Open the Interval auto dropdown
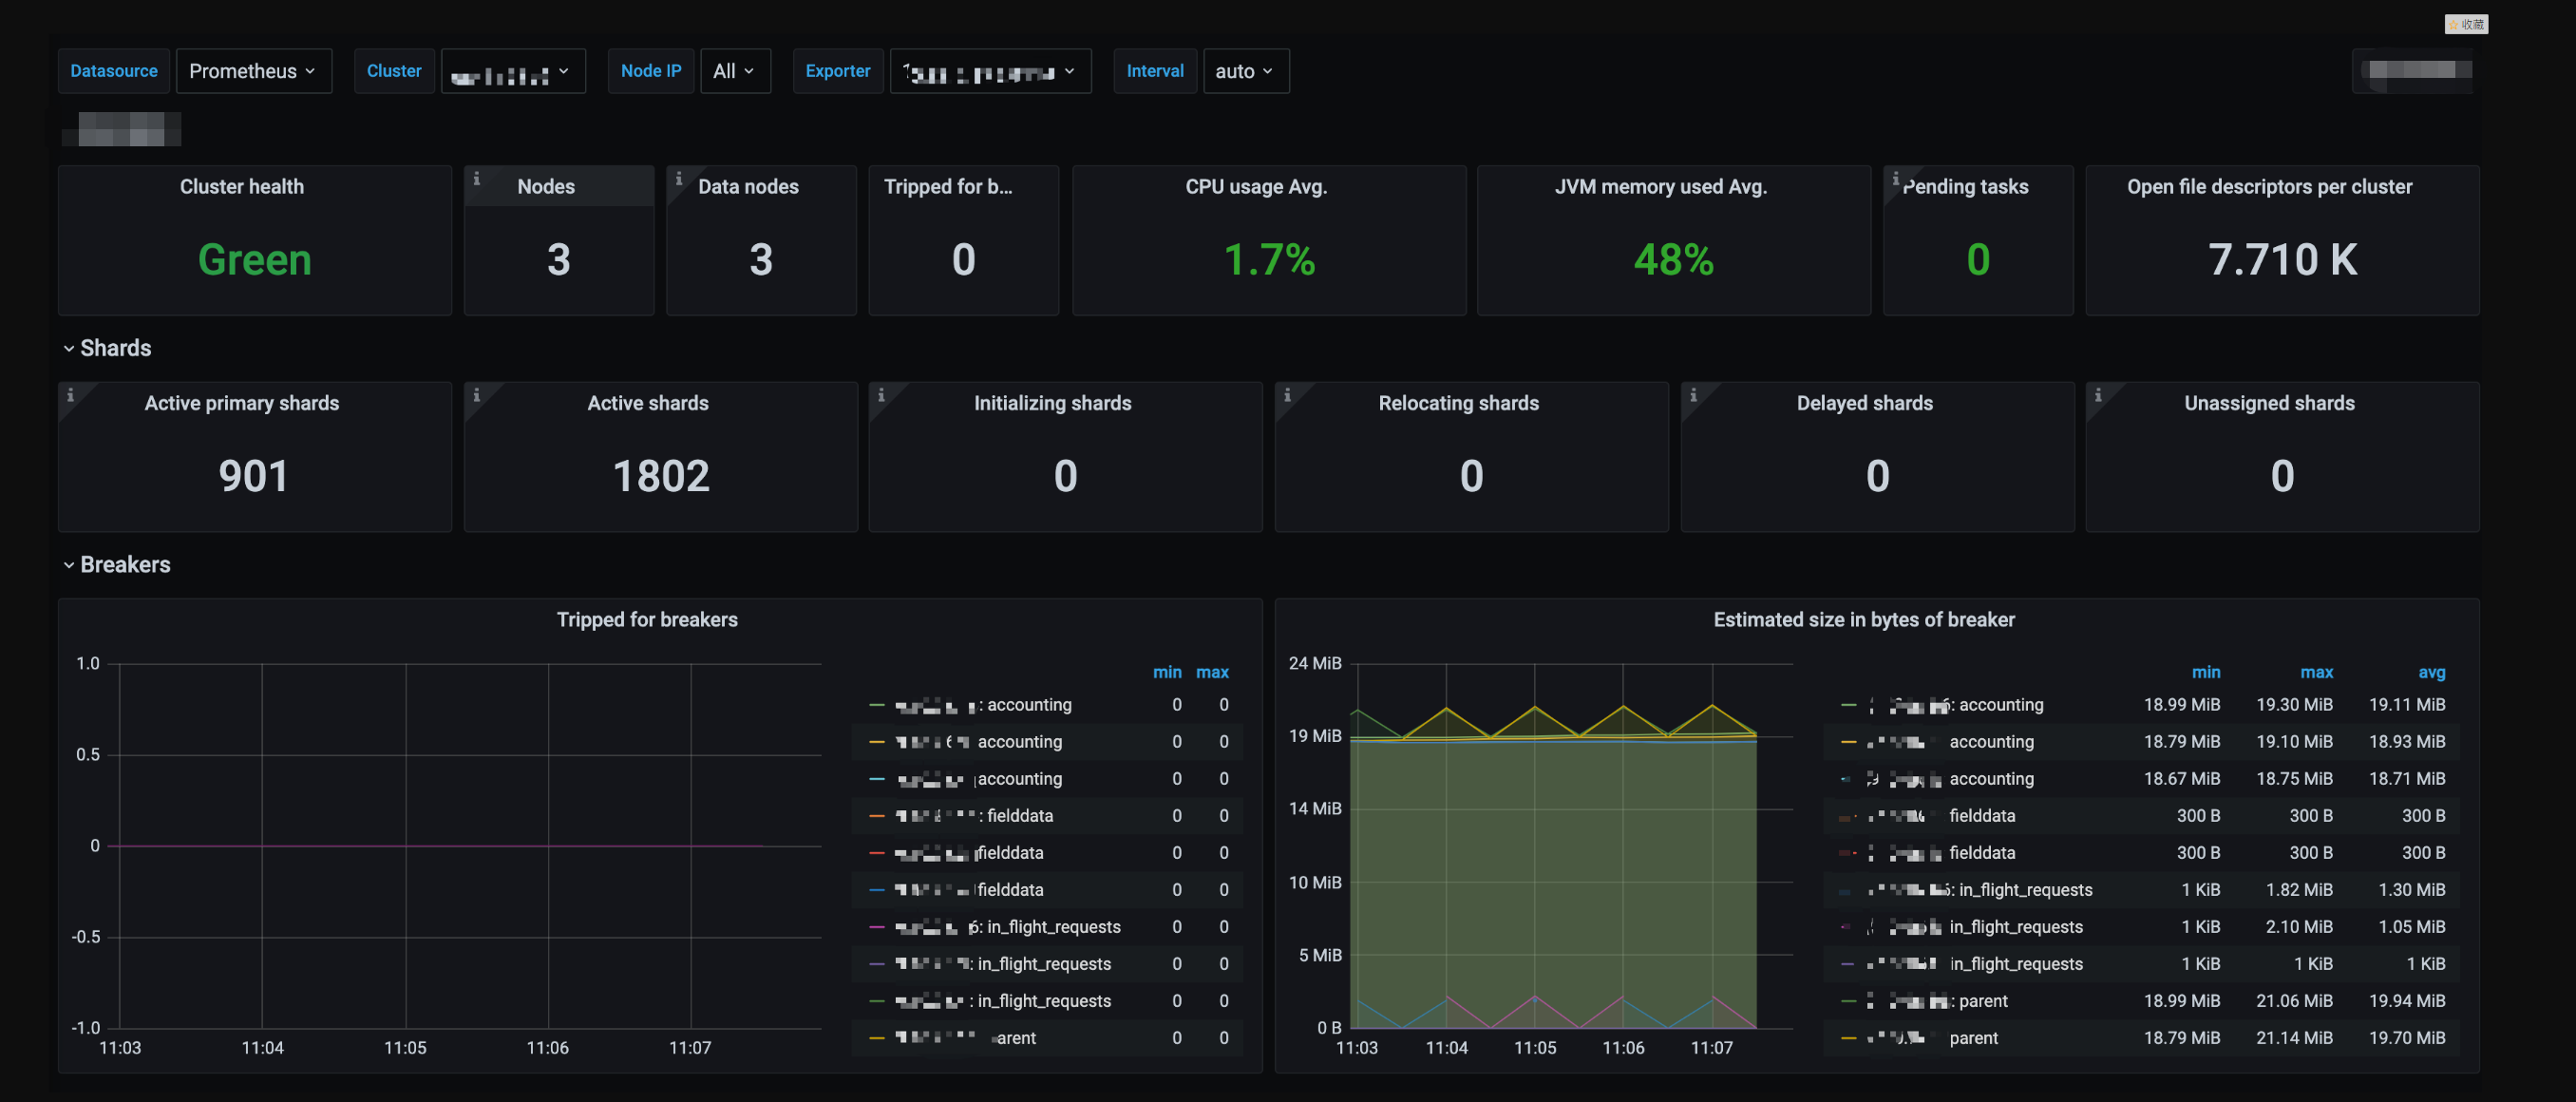The height and width of the screenshot is (1102, 2576). tap(1245, 71)
